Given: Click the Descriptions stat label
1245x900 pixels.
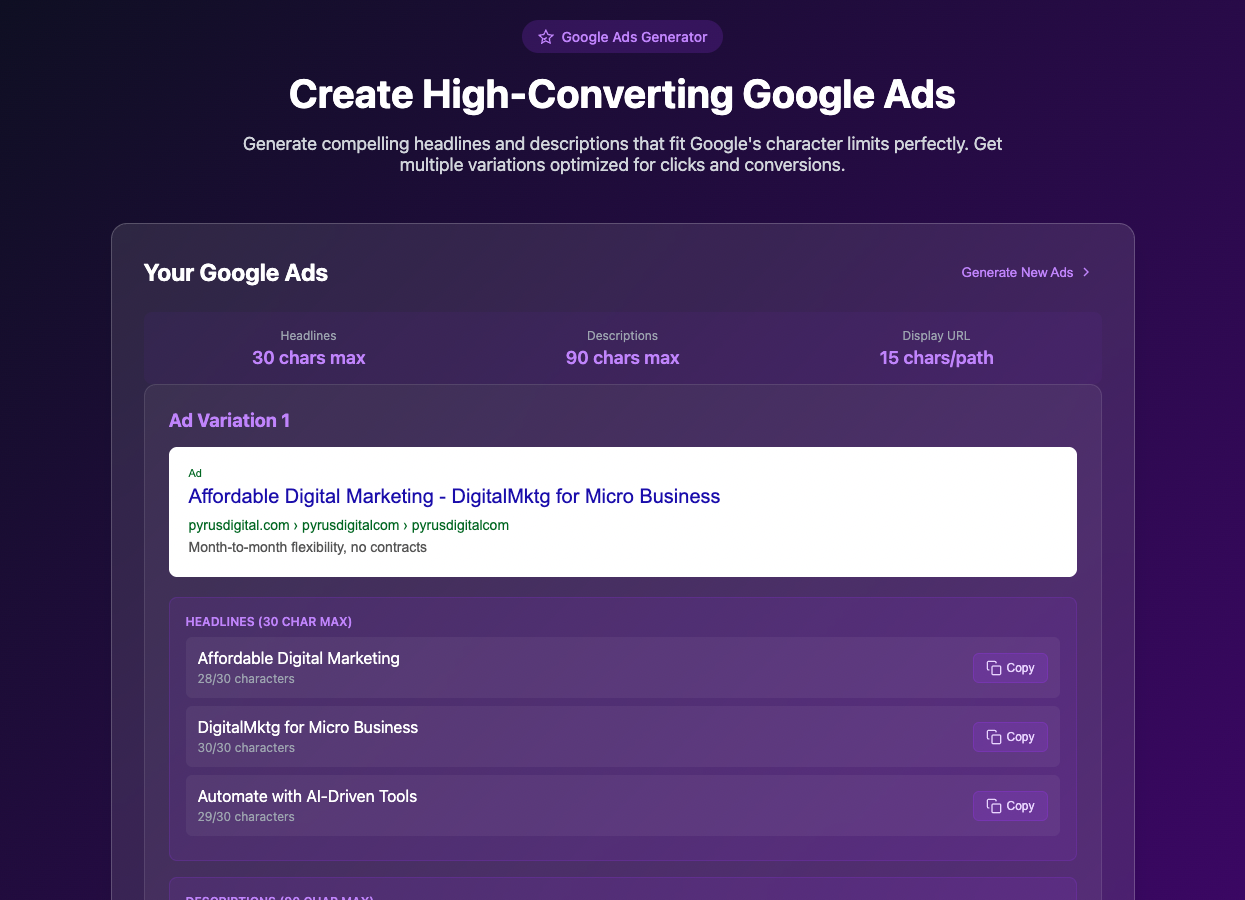Looking at the screenshot, I should tap(622, 336).
